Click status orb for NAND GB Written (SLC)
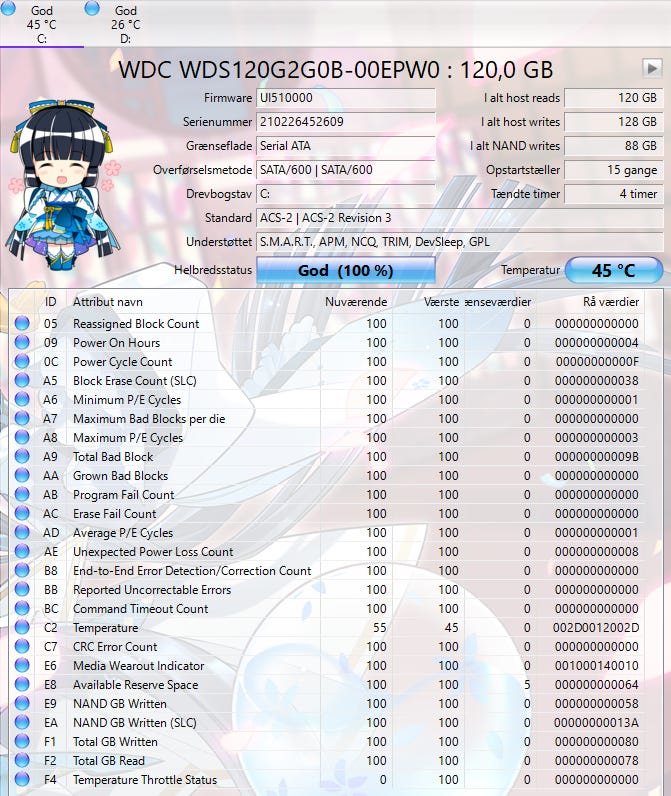This screenshot has width=671, height=796. tap(22, 722)
